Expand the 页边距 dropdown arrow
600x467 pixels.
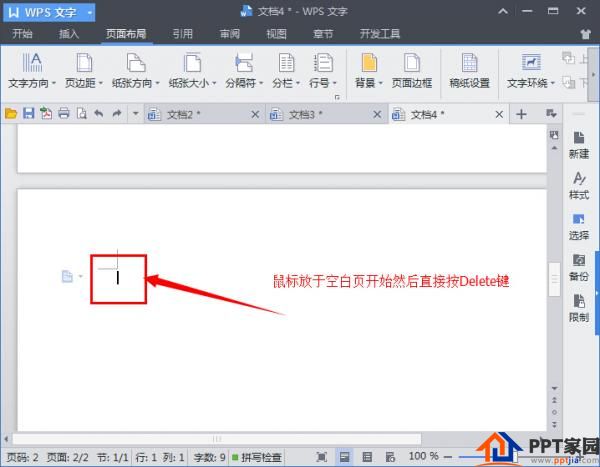click(101, 83)
